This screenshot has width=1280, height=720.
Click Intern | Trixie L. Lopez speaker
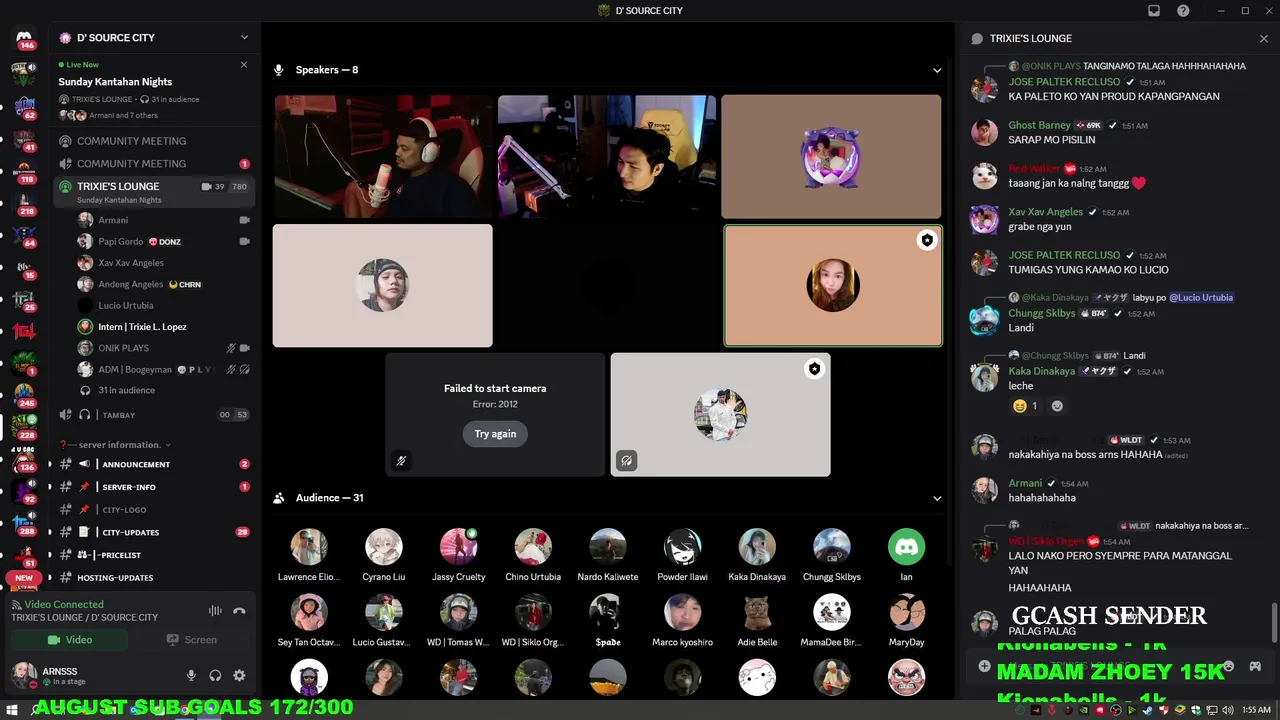(142, 327)
